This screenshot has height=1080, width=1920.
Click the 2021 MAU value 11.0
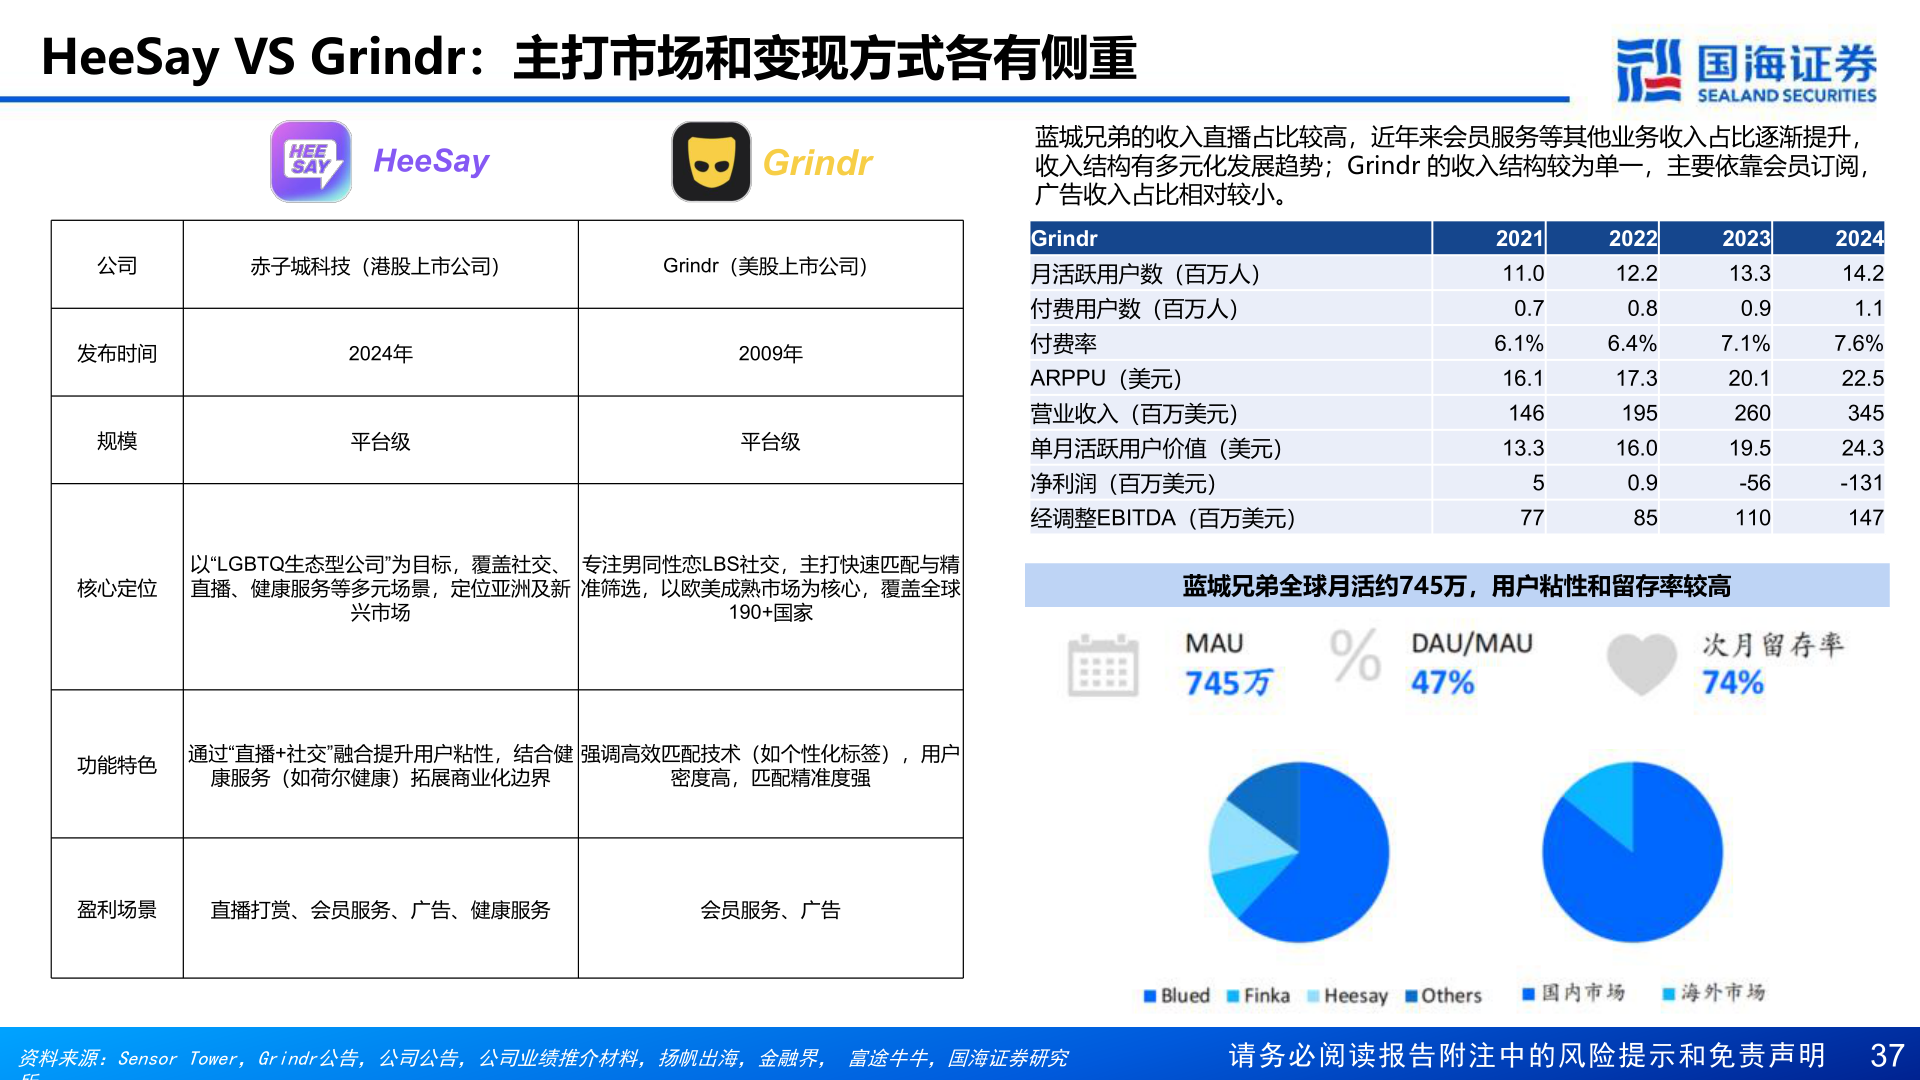(x=1523, y=273)
